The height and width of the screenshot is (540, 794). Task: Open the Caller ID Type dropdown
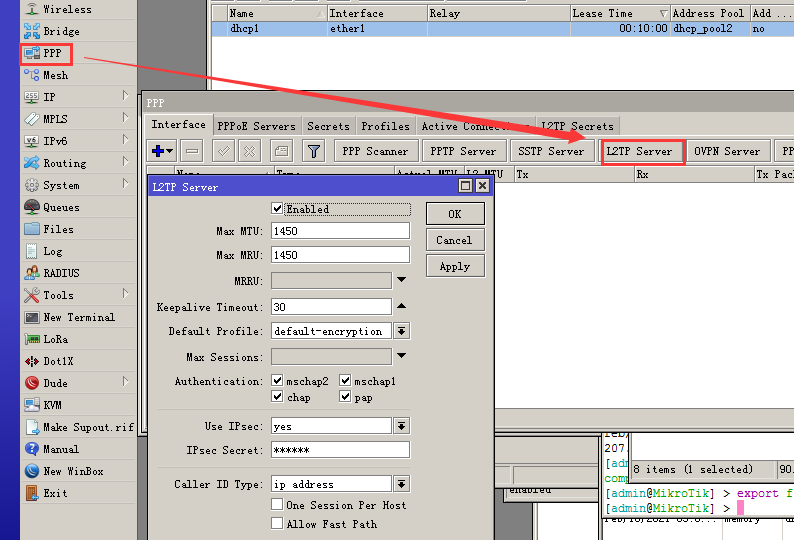coord(402,484)
